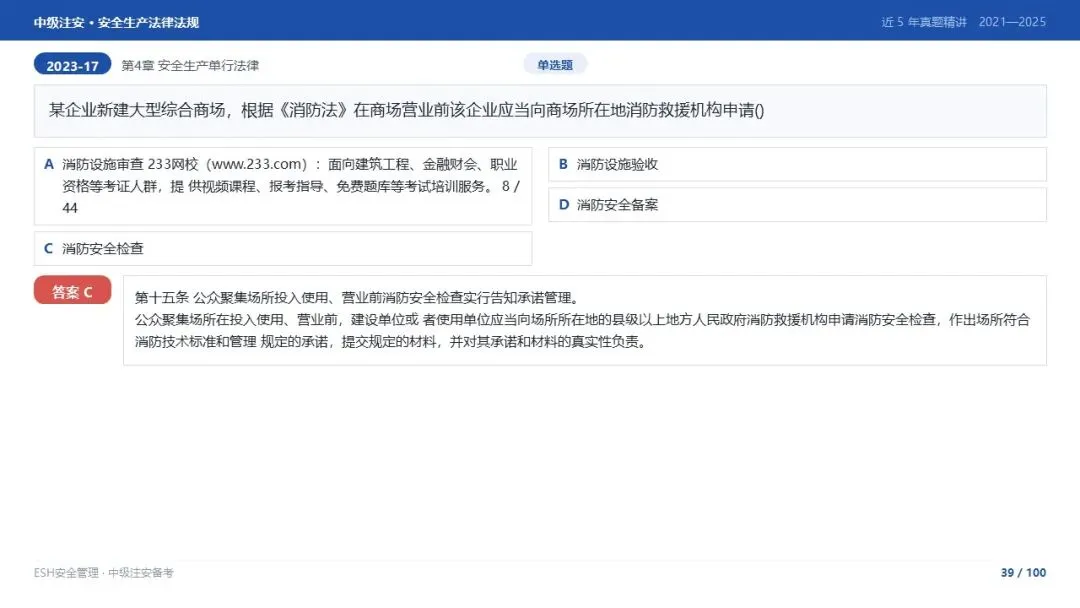The height and width of the screenshot is (608, 1080).
Task: Click the 2021—2025 year range text
Action: [1012, 22]
